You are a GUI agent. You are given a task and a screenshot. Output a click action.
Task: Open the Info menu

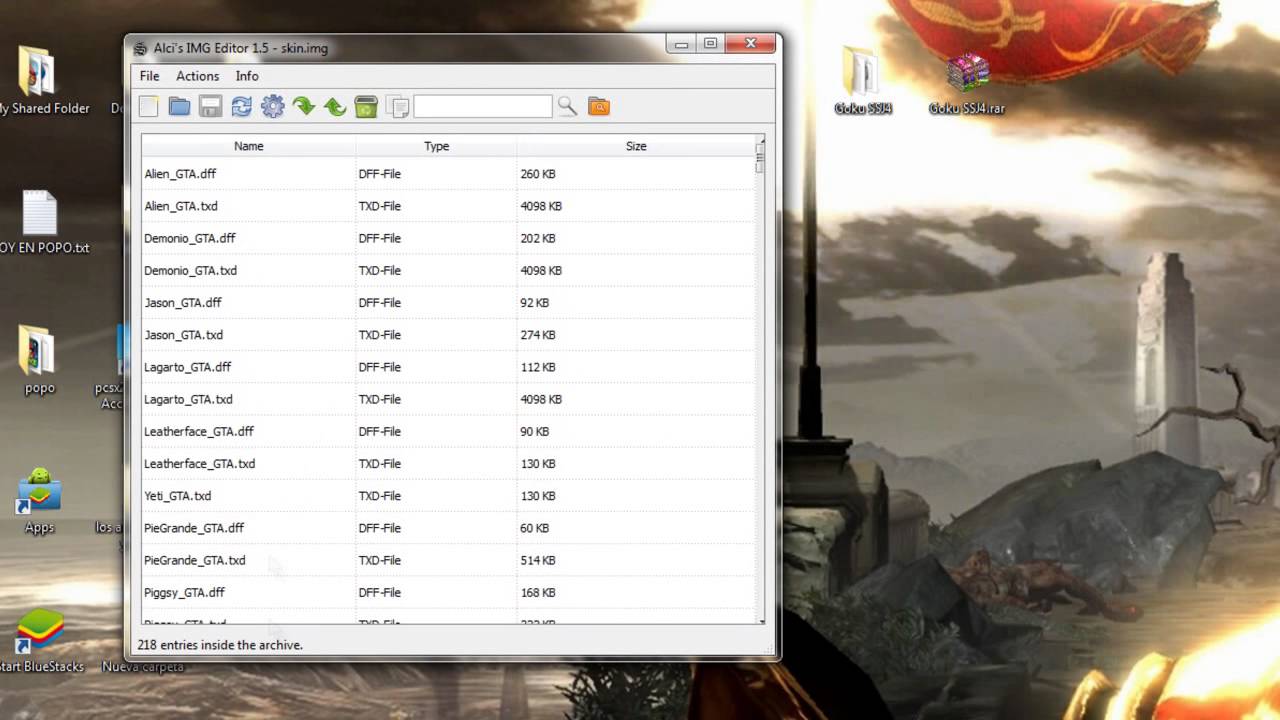click(x=247, y=76)
